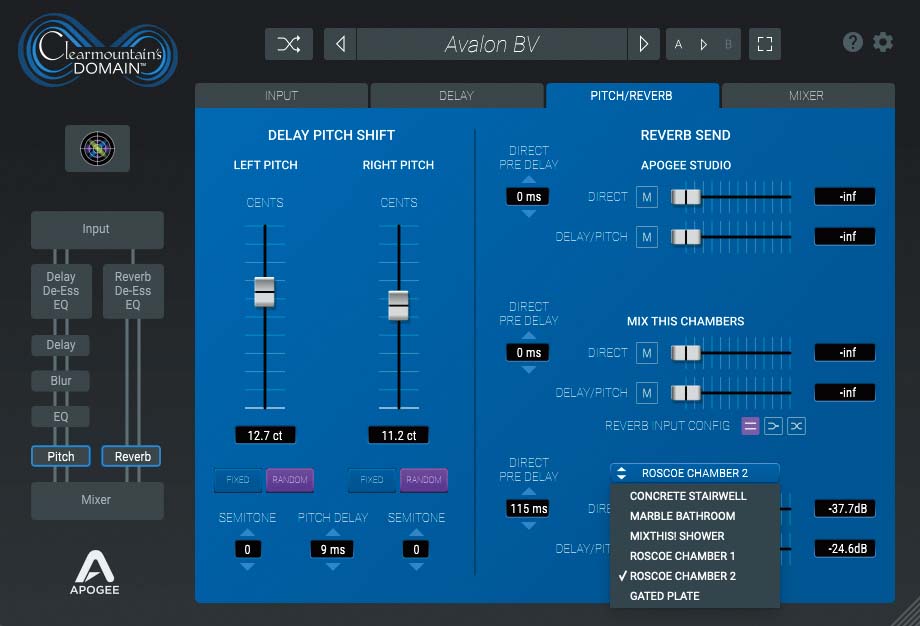Select parallel reverb input config icon
Screen dimensions: 920x626
[750, 426]
